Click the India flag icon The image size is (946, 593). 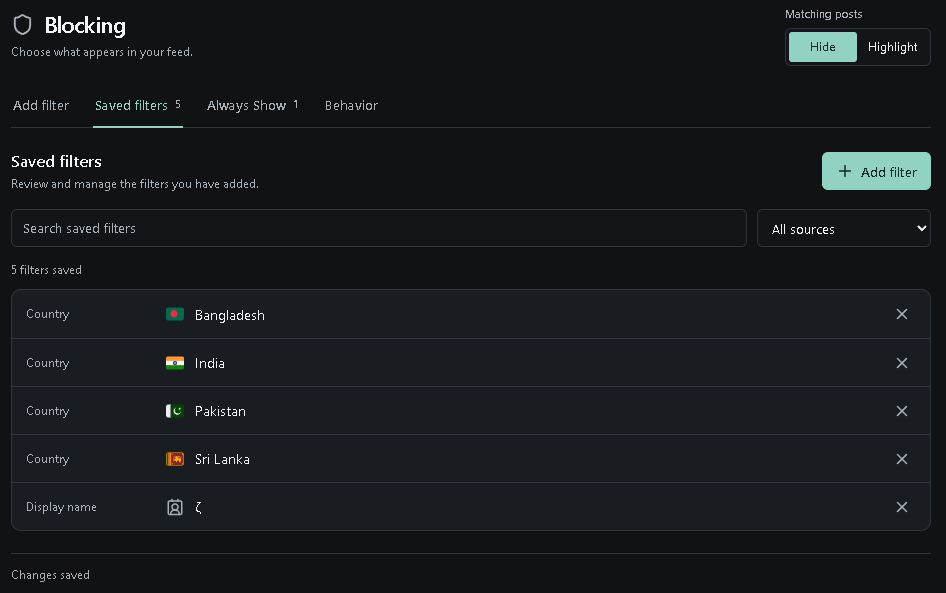(x=175, y=363)
